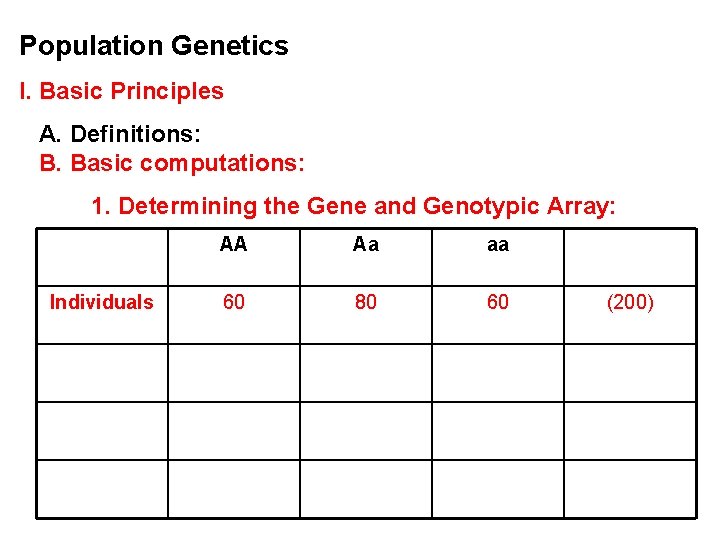The height and width of the screenshot is (540, 720).
Task: Click the empty top-left table header cell
Action: pyautogui.click(x=102, y=257)
